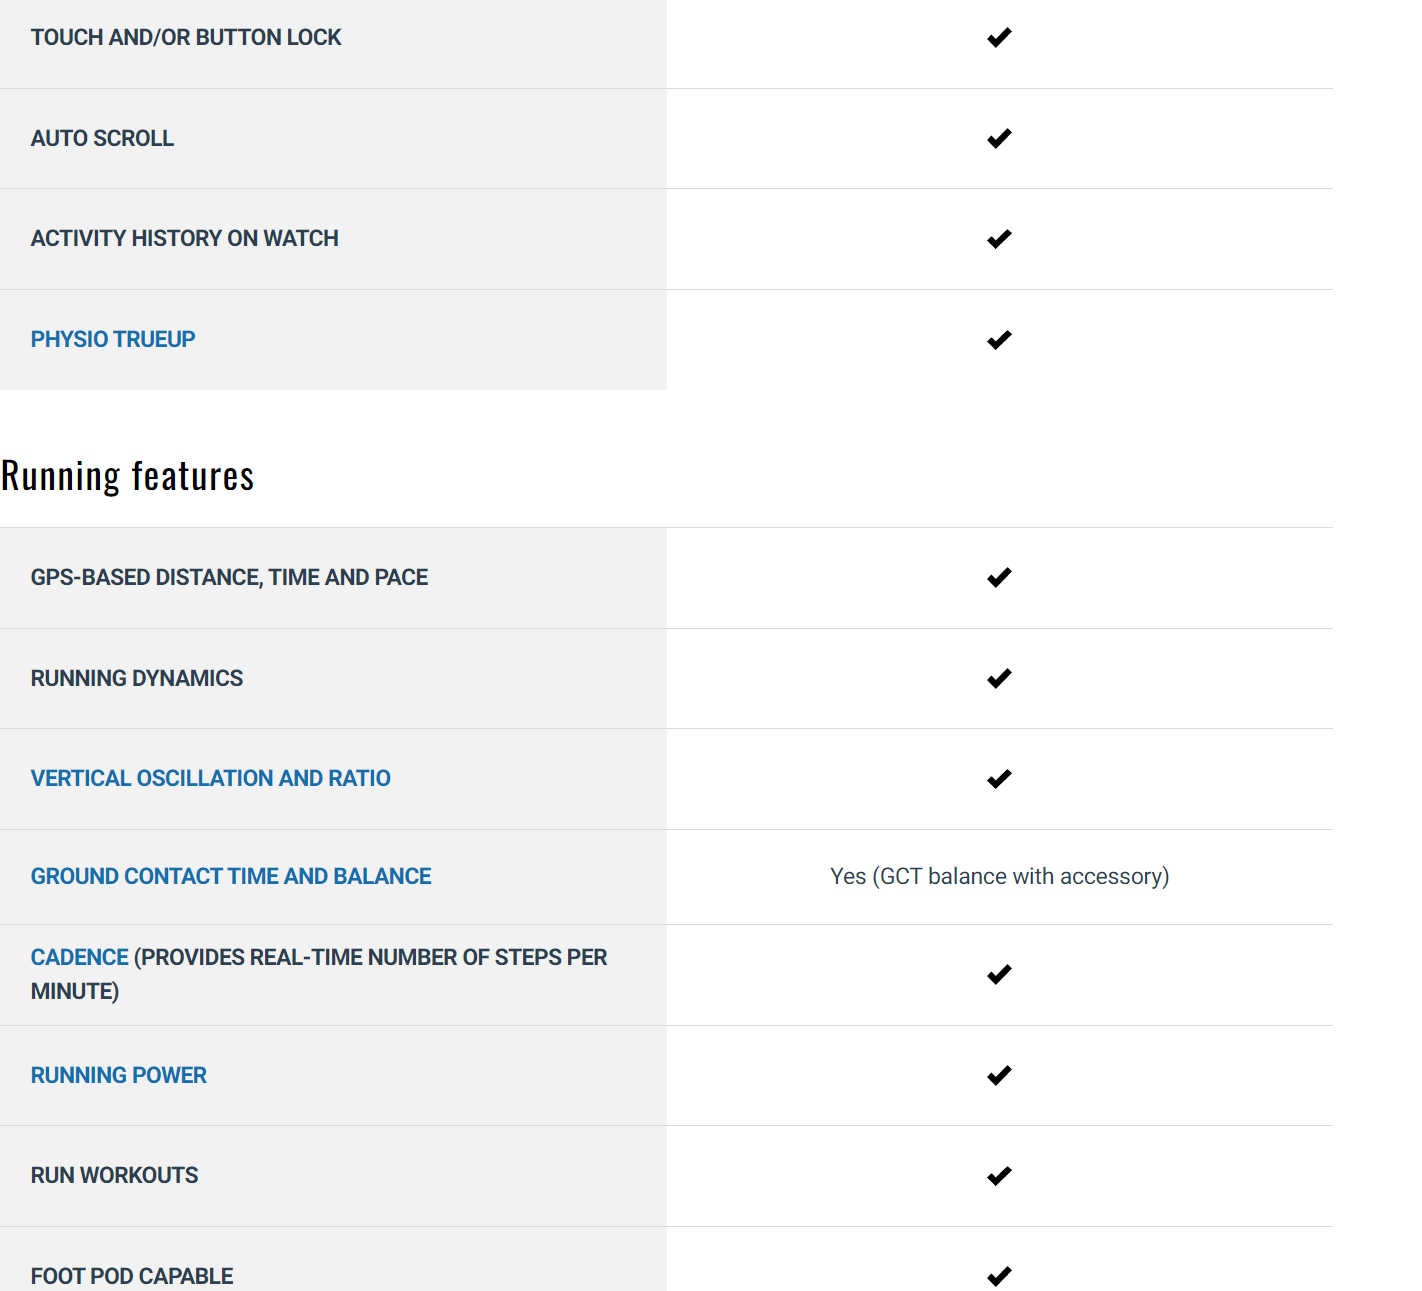Select 'Yes (GCT balance with accessory)' text
1422x1291 pixels.
click(999, 876)
